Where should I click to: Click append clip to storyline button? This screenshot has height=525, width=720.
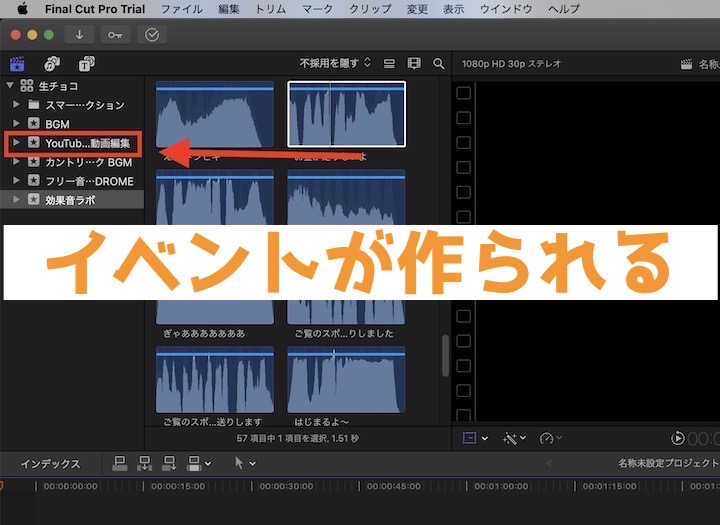tap(169, 463)
